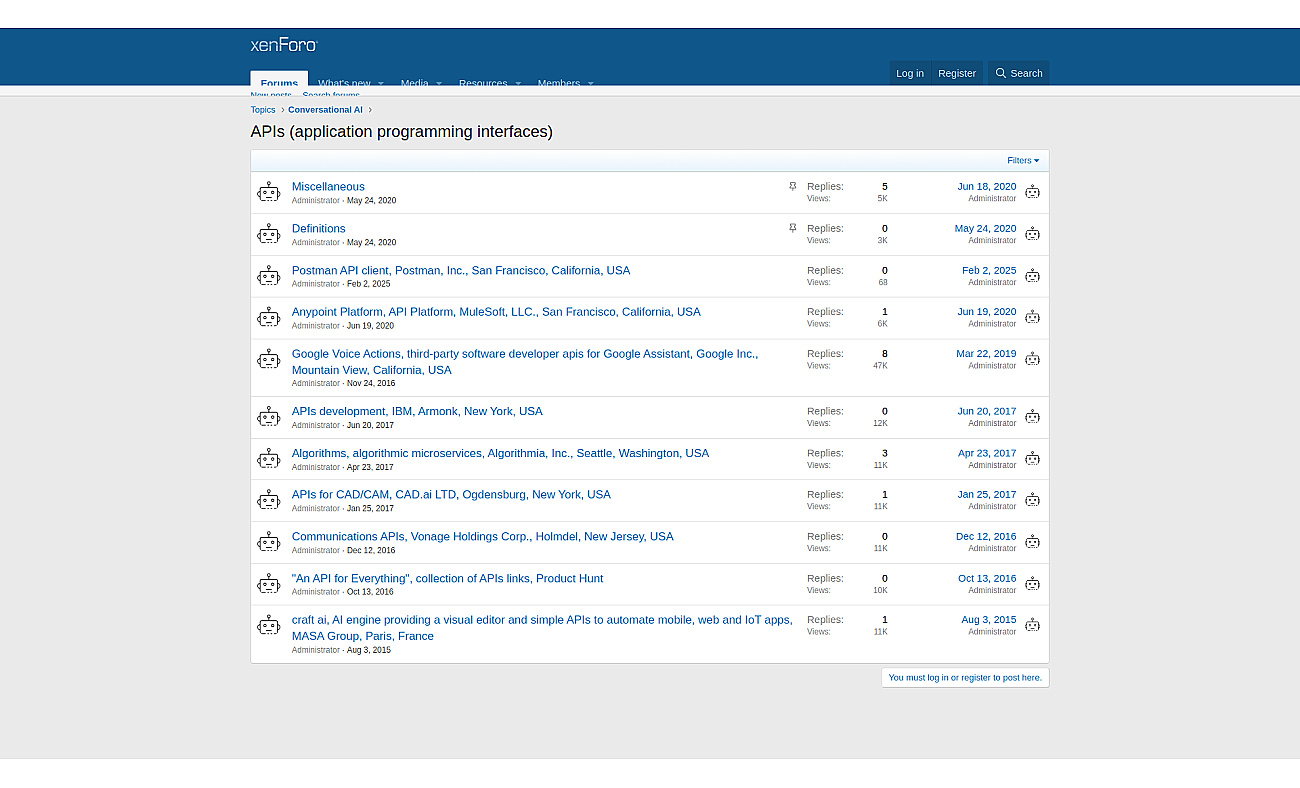The height and width of the screenshot is (788, 1300).
Task: Open the Members tab
Action: pos(558,83)
